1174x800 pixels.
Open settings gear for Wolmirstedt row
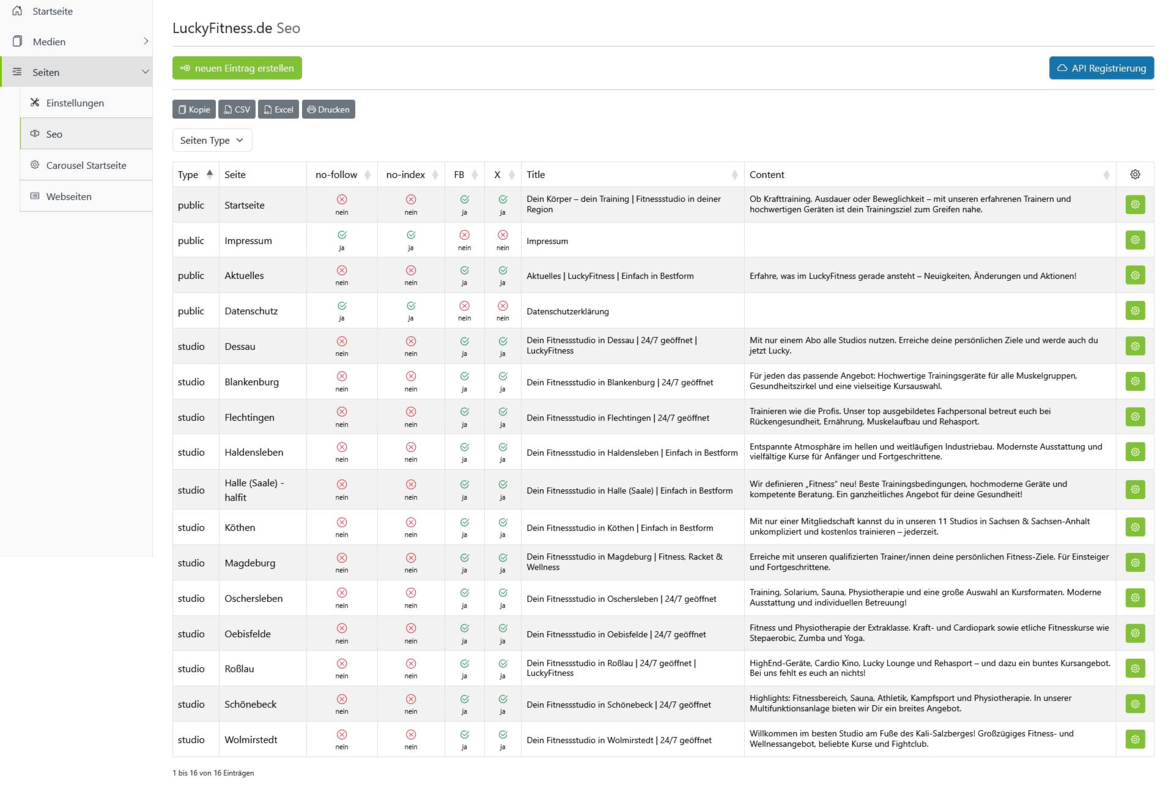(1135, 739)
